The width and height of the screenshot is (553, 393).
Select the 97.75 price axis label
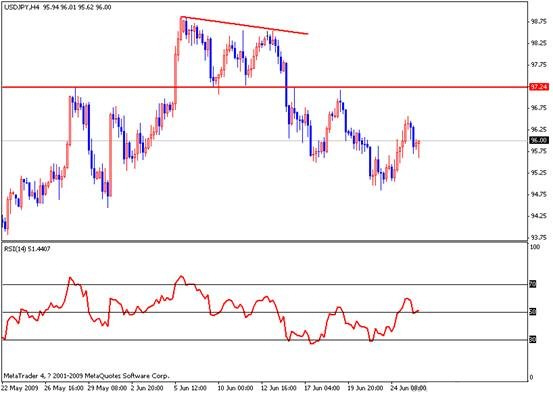tap(539, 65)
